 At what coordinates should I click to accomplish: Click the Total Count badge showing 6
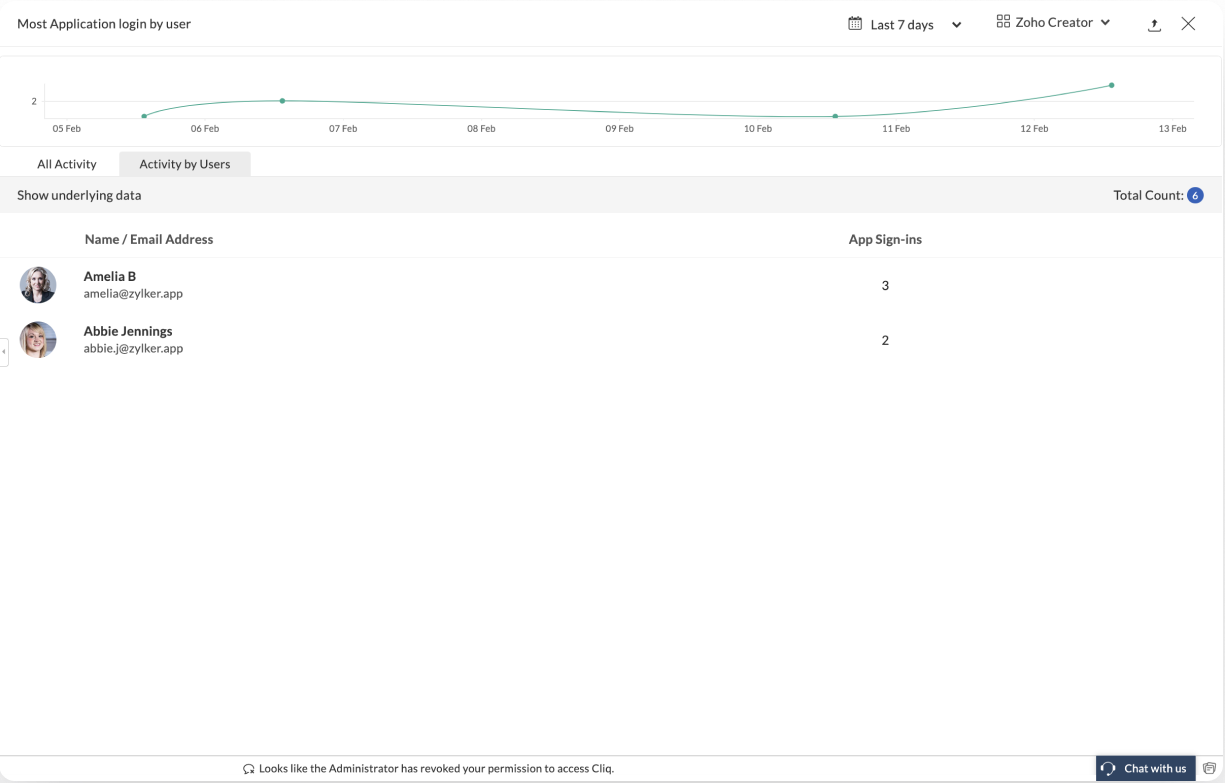pos(1195,195)
